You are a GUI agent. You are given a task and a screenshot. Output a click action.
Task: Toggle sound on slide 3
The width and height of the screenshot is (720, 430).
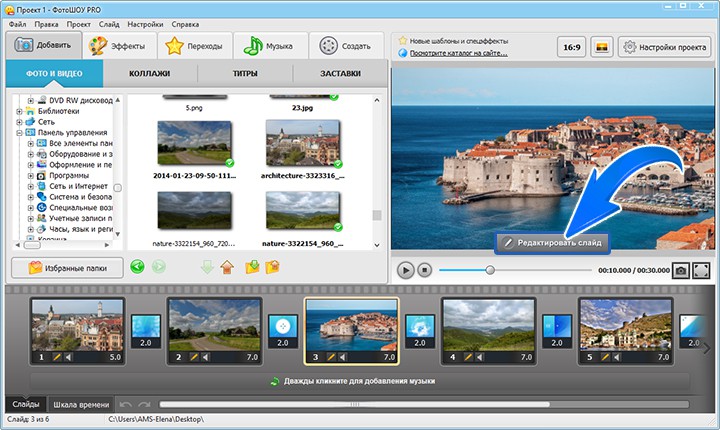(x=343, y=357)
